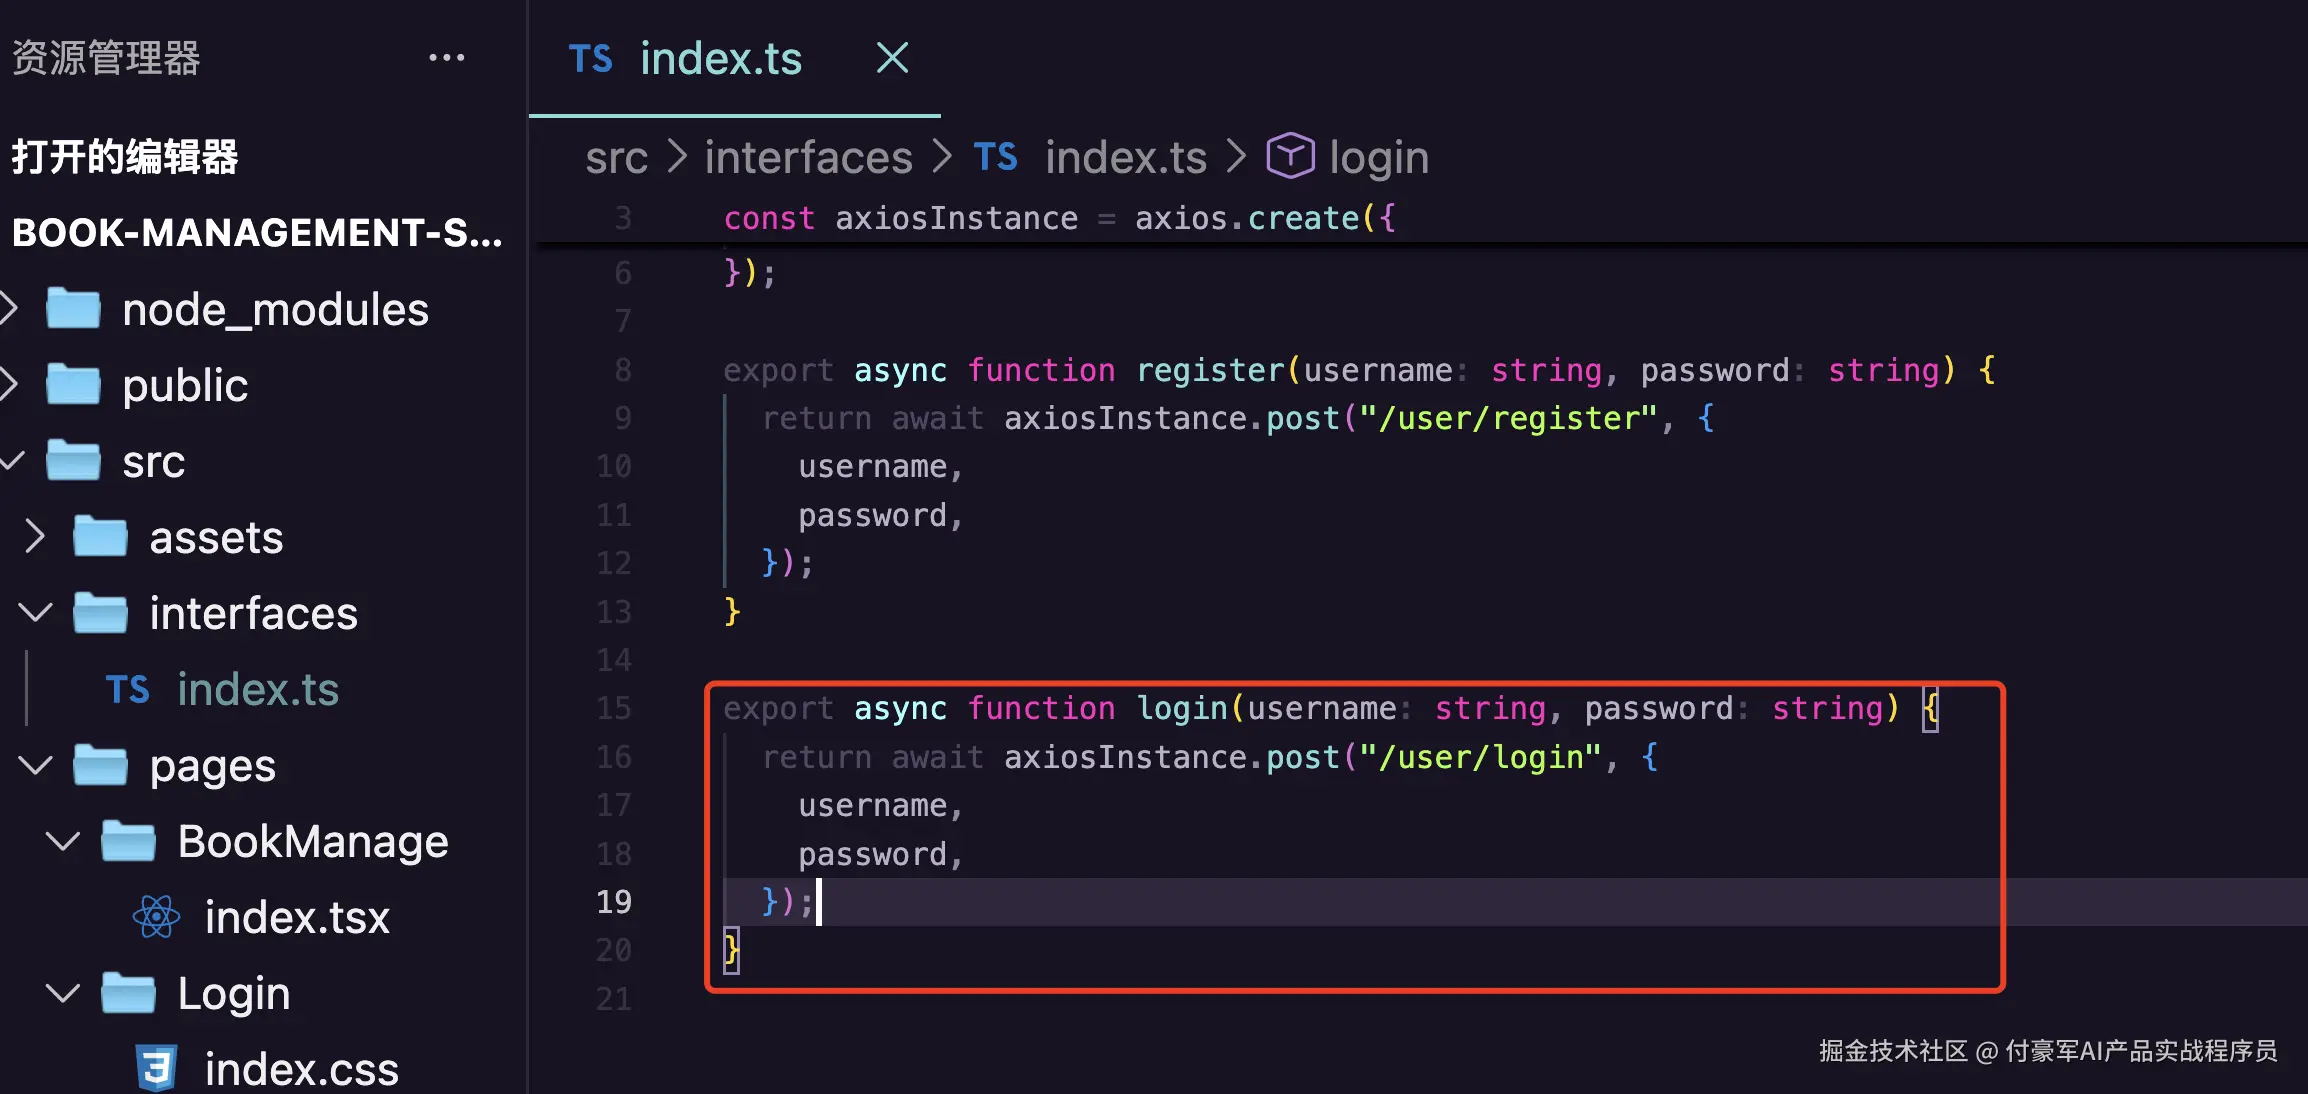Click password on line 18

click(x=872, y=855)
